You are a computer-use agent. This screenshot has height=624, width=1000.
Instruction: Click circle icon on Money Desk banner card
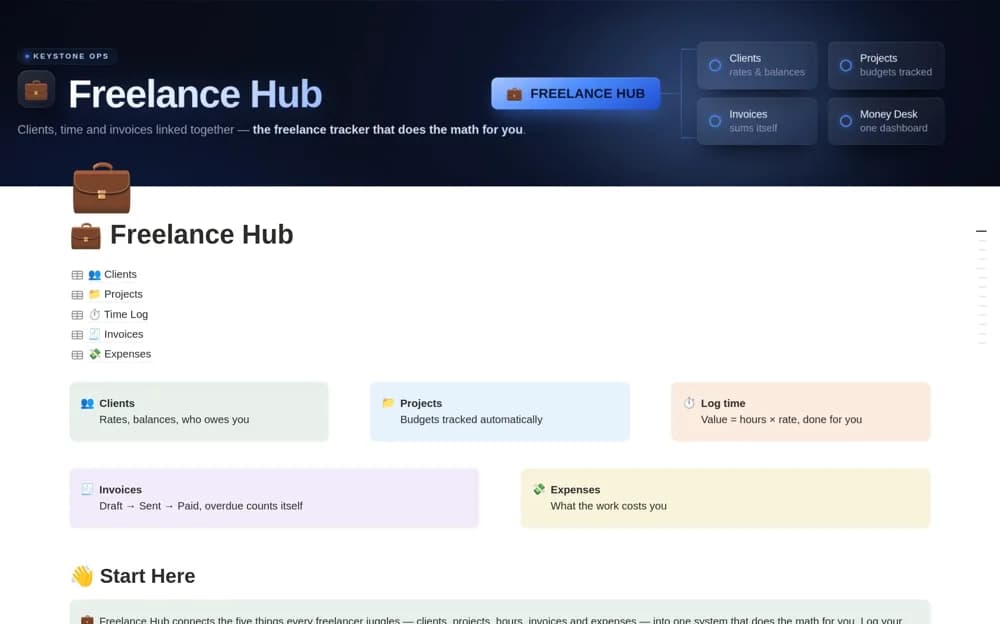[846, 121]
